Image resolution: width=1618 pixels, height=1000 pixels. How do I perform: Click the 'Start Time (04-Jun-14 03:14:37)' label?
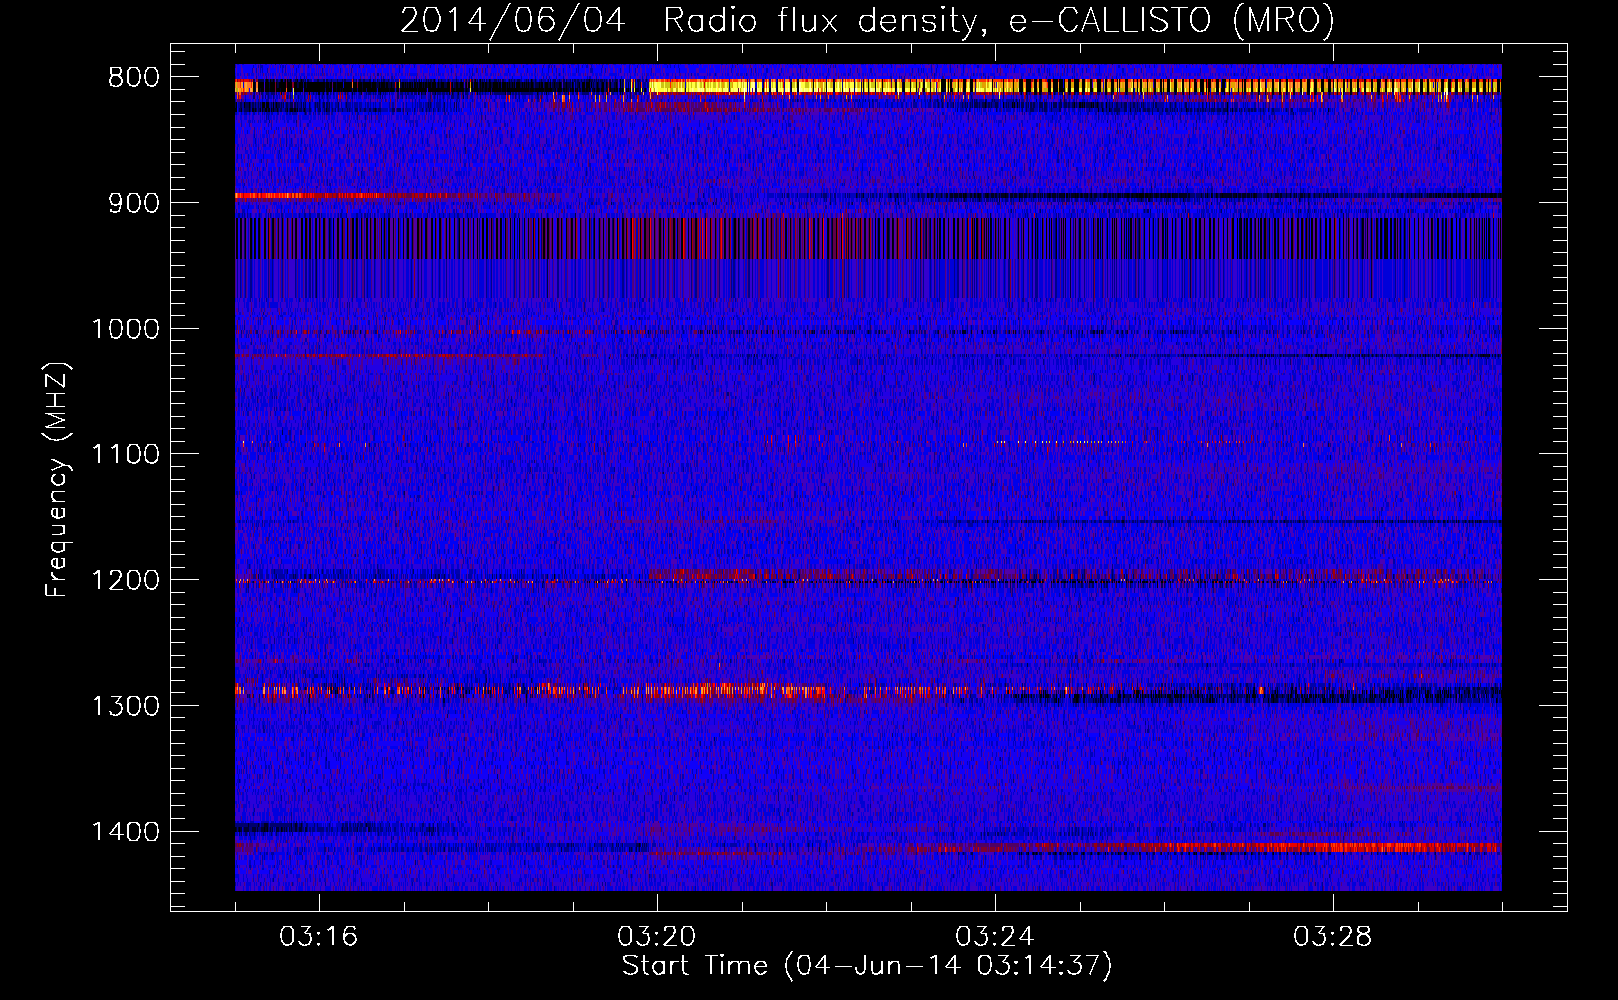tap(867, 966)
